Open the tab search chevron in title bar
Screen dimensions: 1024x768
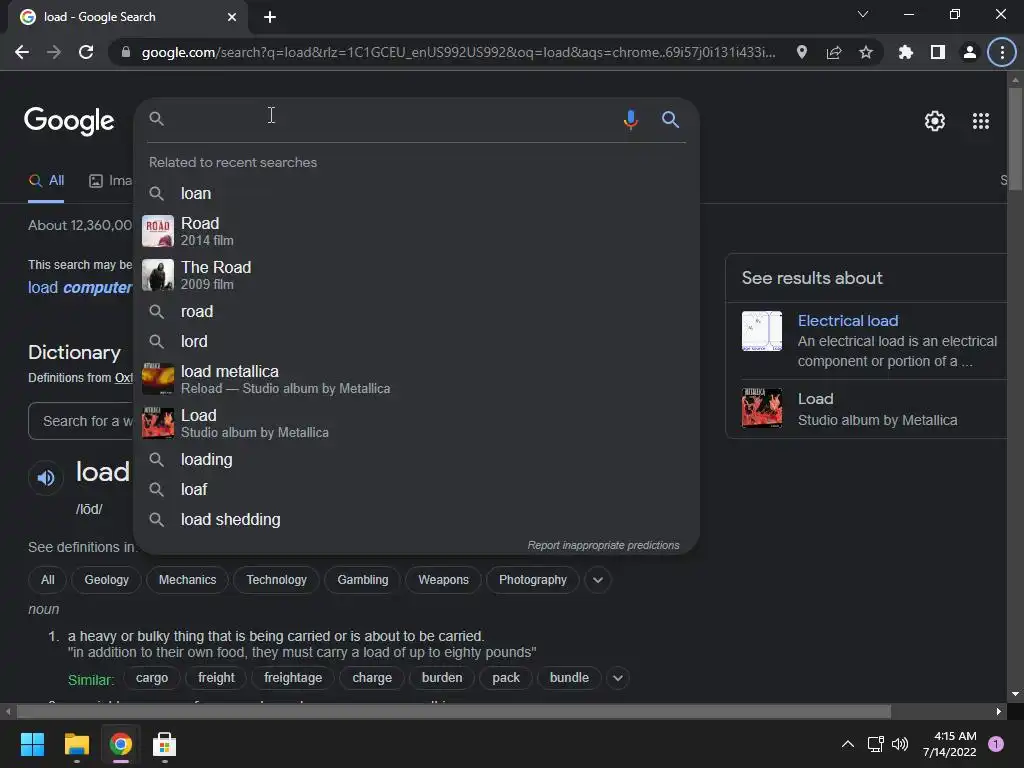(x=863, y=14)
